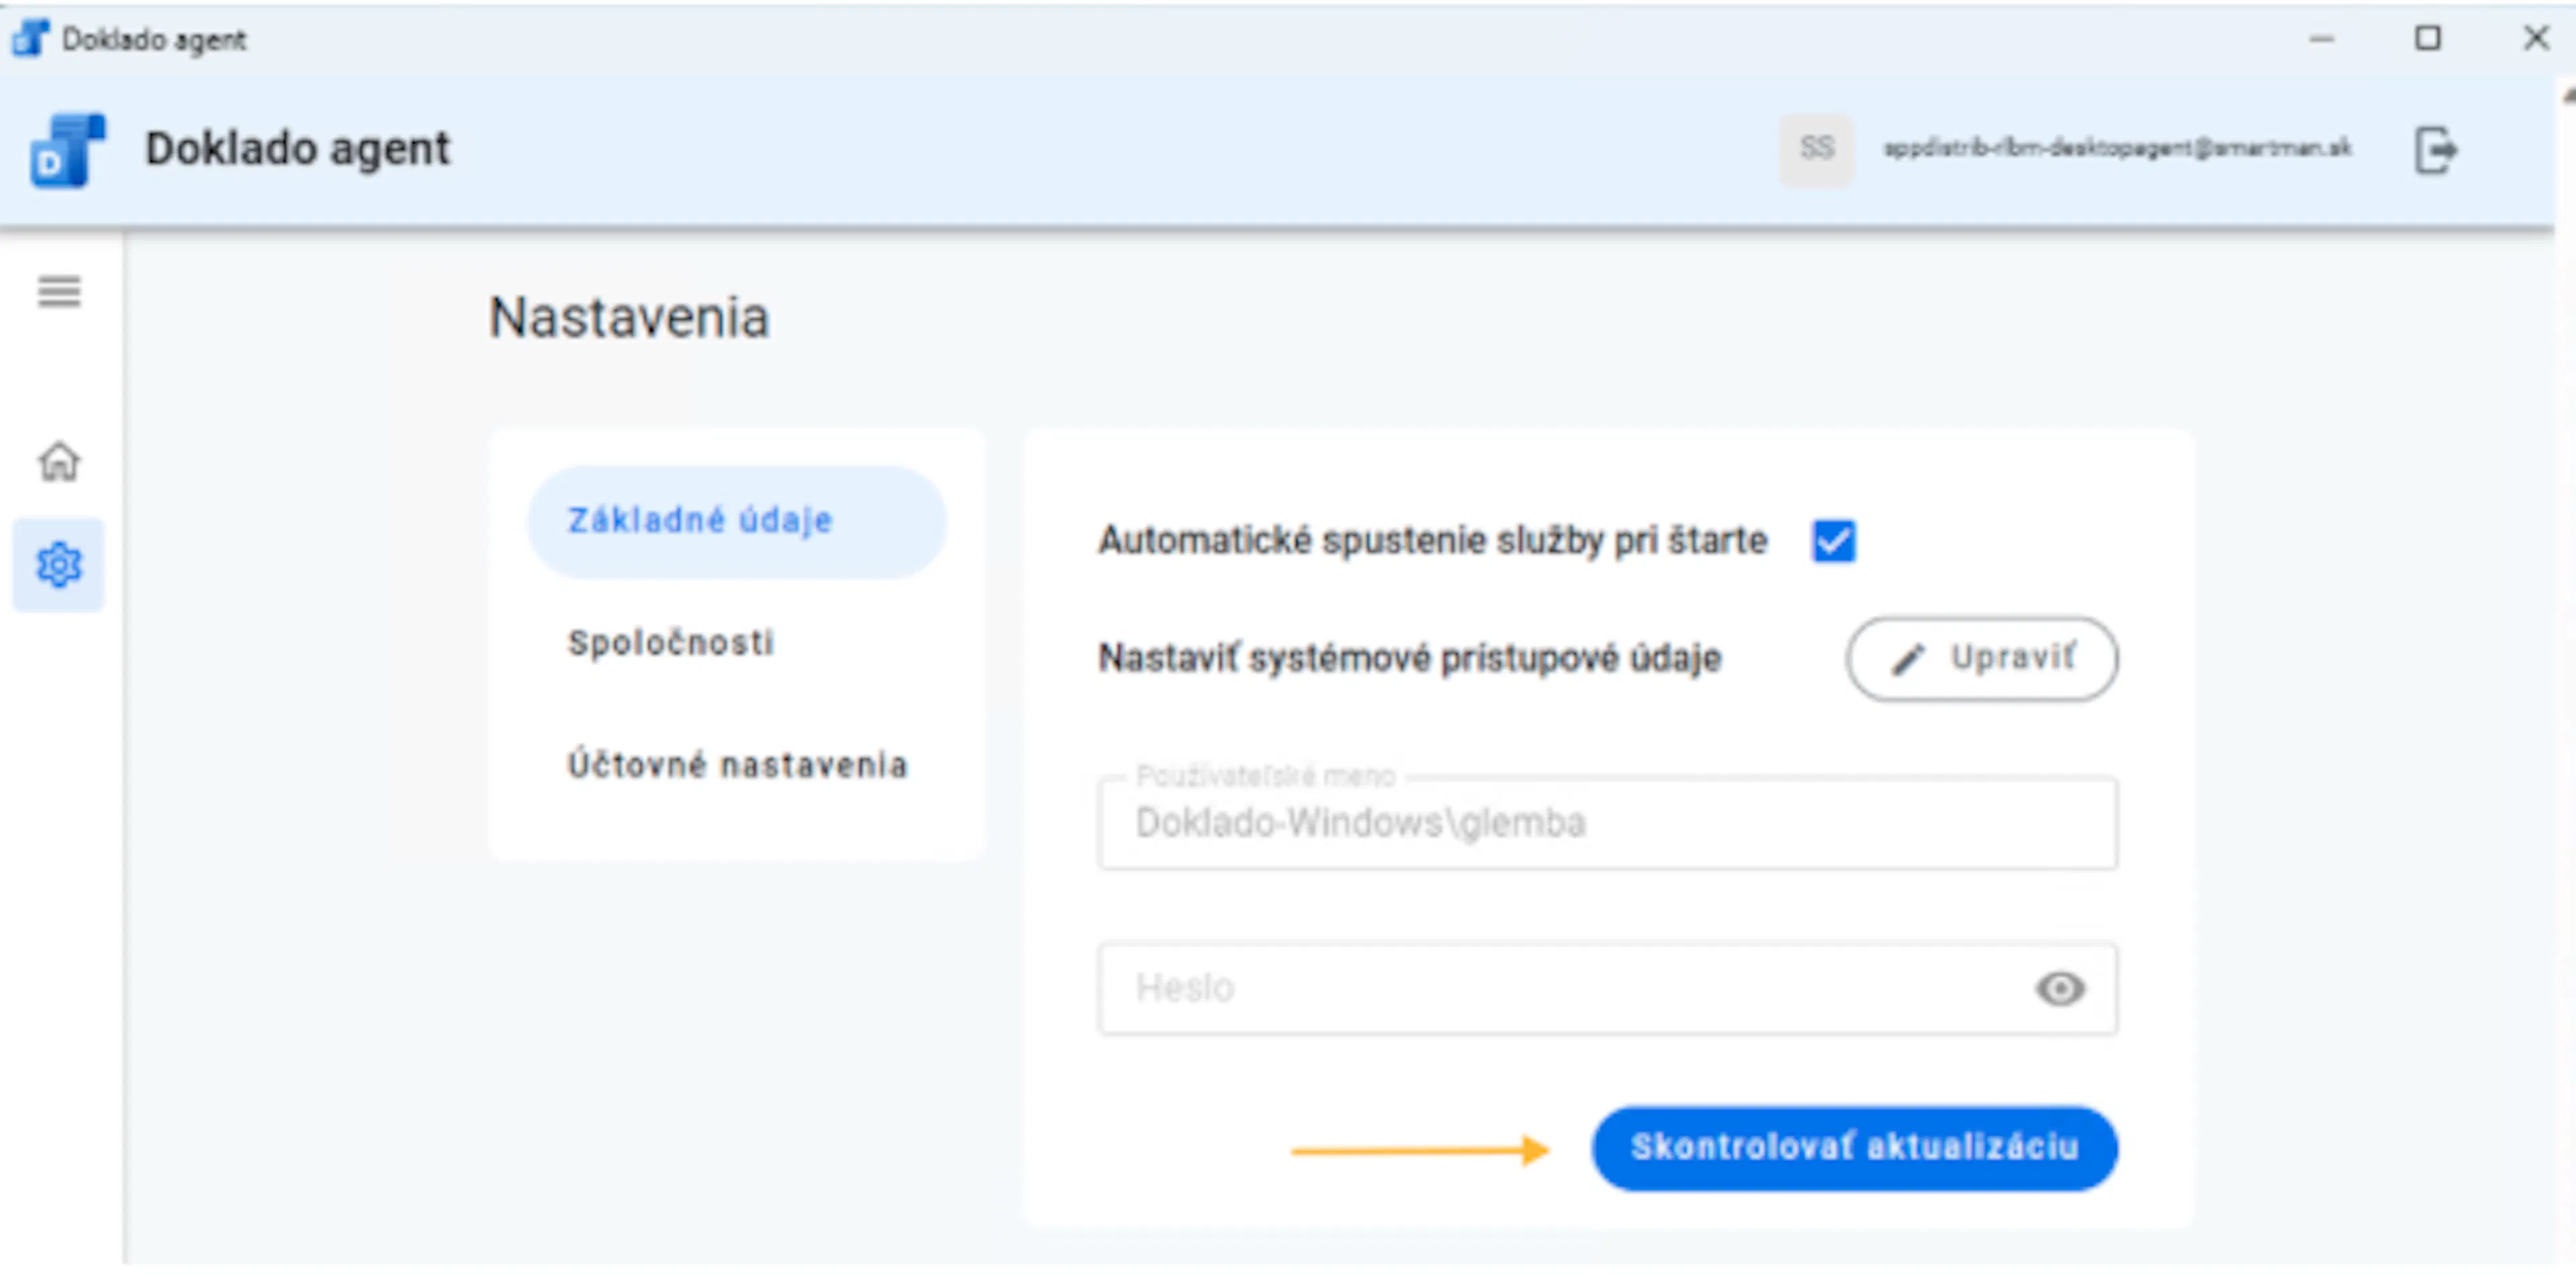Click the pencil icon on Upraviť
The height and width of the screenshot is (1277, 2576).
(1907, 659)
